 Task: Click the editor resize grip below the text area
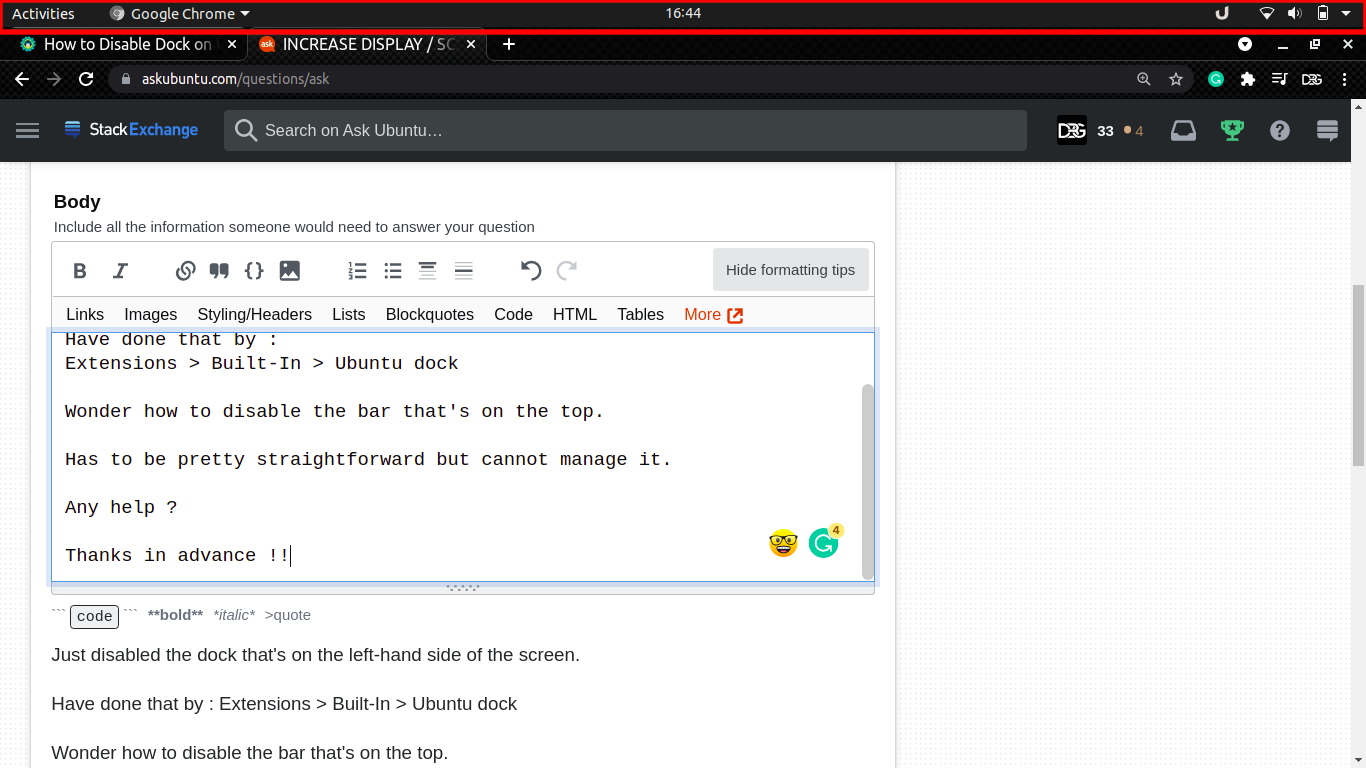[x=463, y=588]
